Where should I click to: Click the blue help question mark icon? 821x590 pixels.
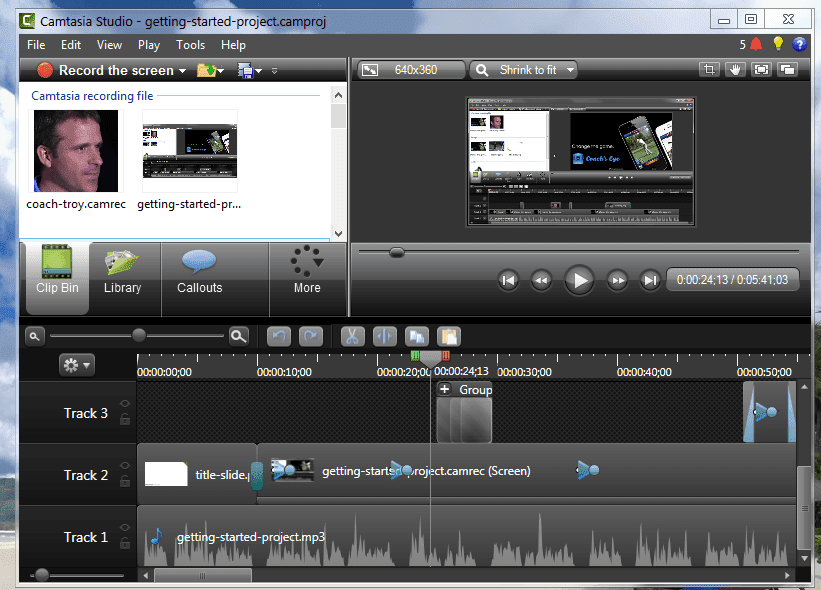799,44
